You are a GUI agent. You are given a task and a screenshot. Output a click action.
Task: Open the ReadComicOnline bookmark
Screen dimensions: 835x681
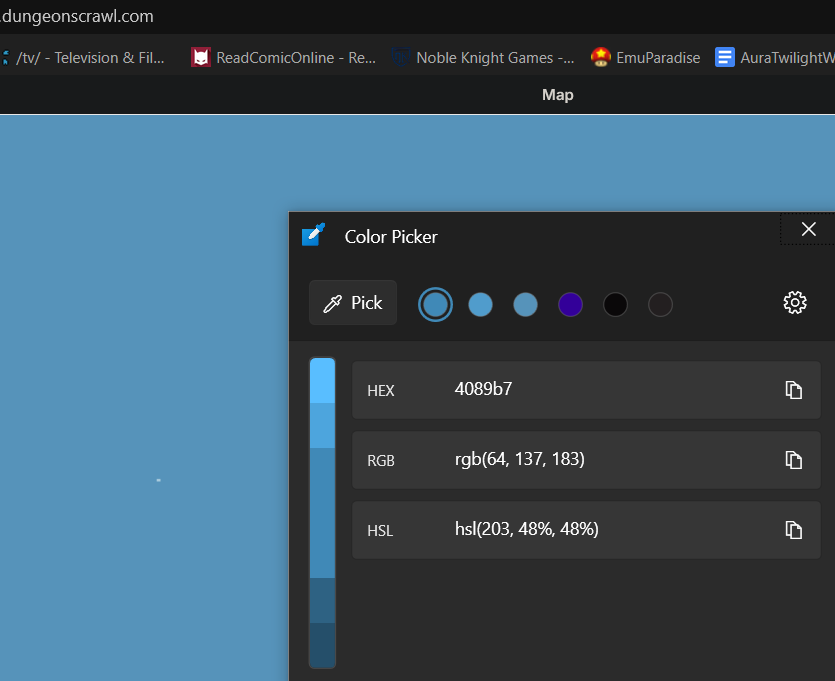click(x=283, y=58)
